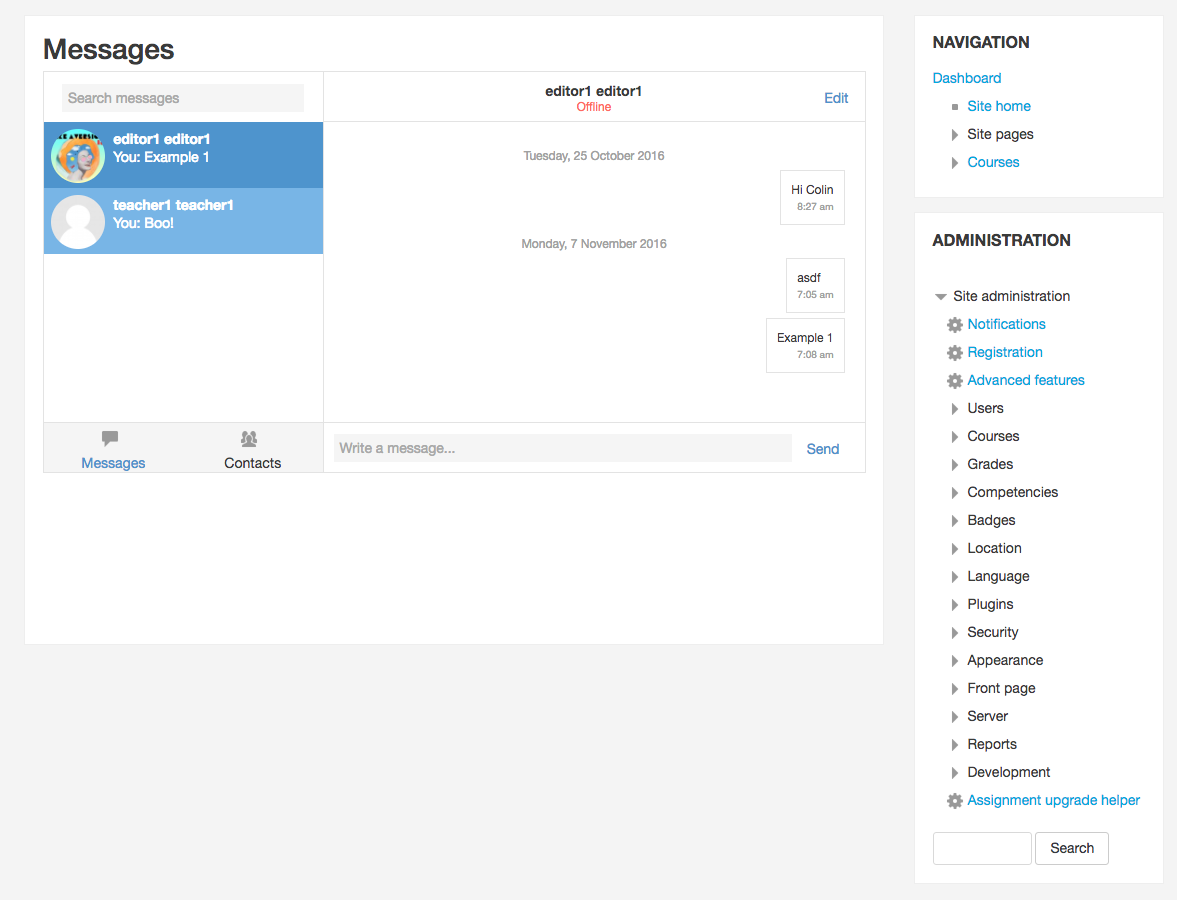Click the Site administration tree label
Viewport: 1177px width, 900px height.
tap(1011, 296)
